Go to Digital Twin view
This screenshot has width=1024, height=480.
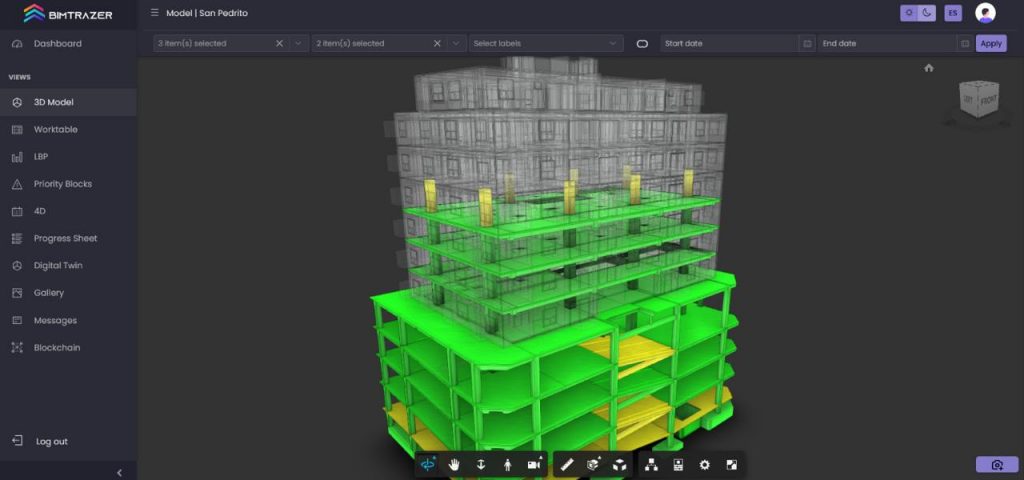click(x=58, y=266)
